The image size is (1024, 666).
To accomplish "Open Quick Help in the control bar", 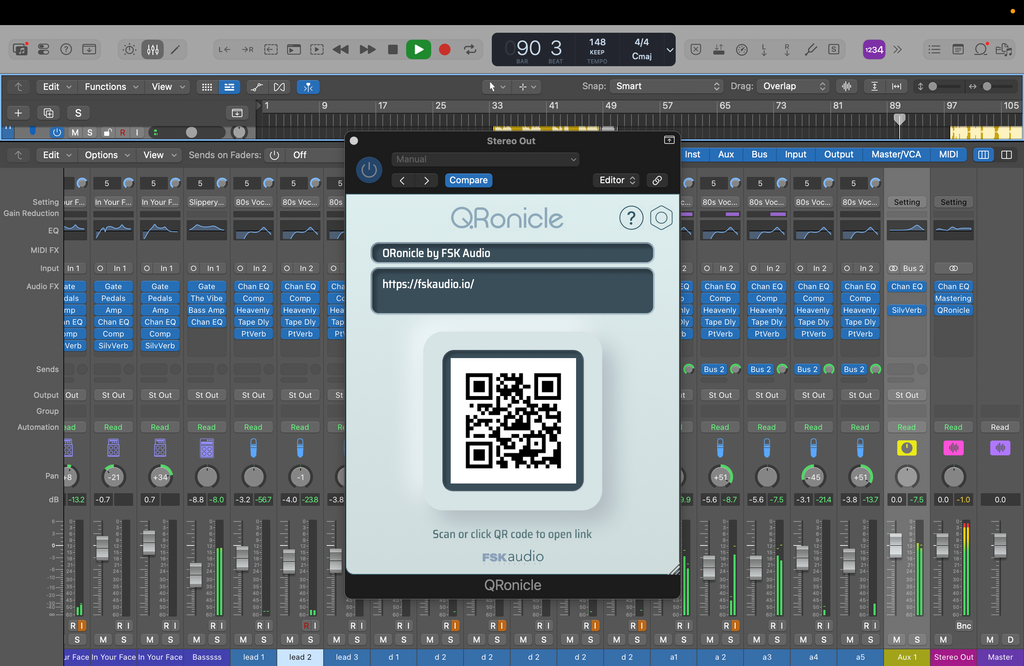I will coord(66,50).
